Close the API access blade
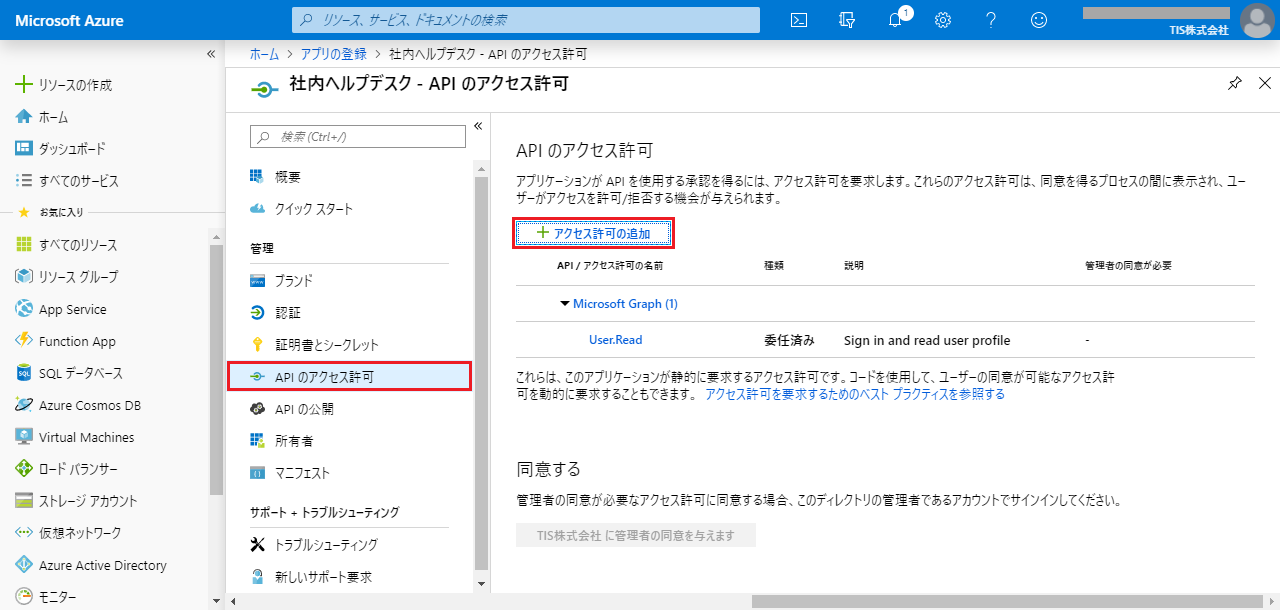 coord(1266,84)
